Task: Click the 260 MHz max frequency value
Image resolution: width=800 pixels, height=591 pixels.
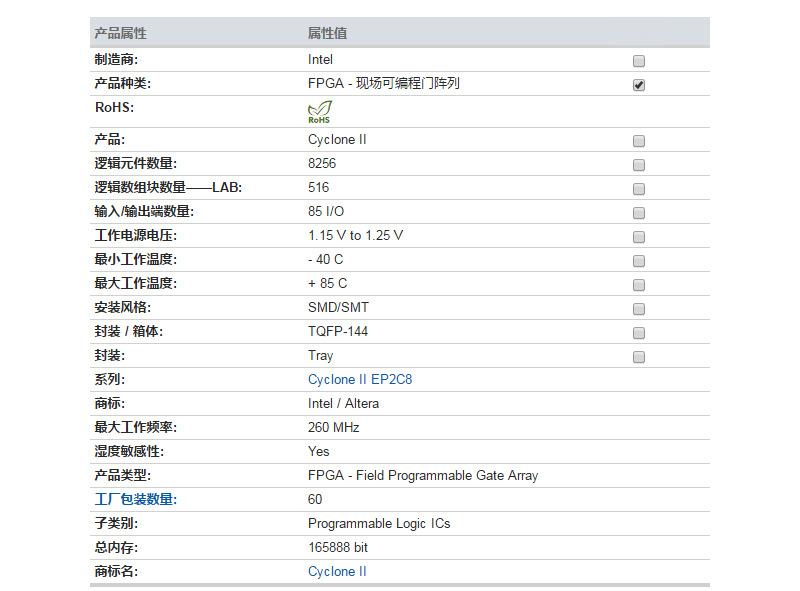Action: pyautogui.click(x=333, y=428)
